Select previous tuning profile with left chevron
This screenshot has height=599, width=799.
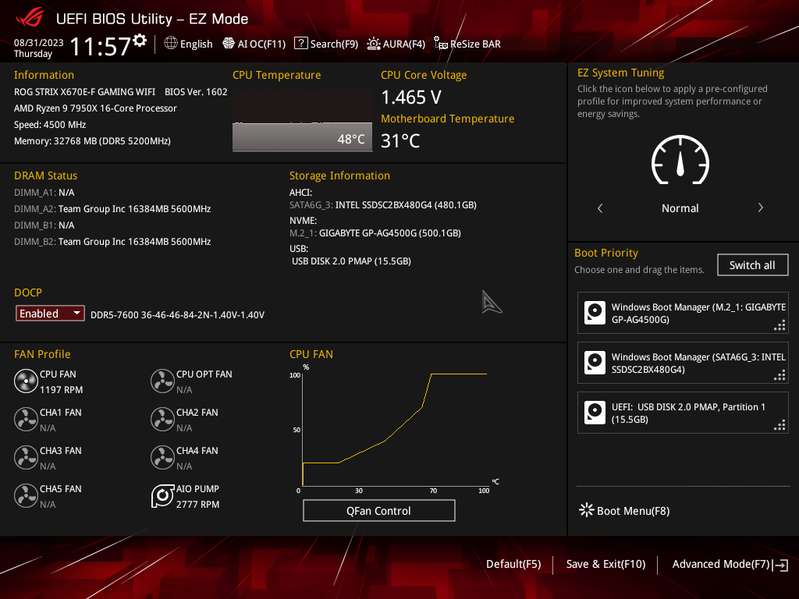[600, 208]
